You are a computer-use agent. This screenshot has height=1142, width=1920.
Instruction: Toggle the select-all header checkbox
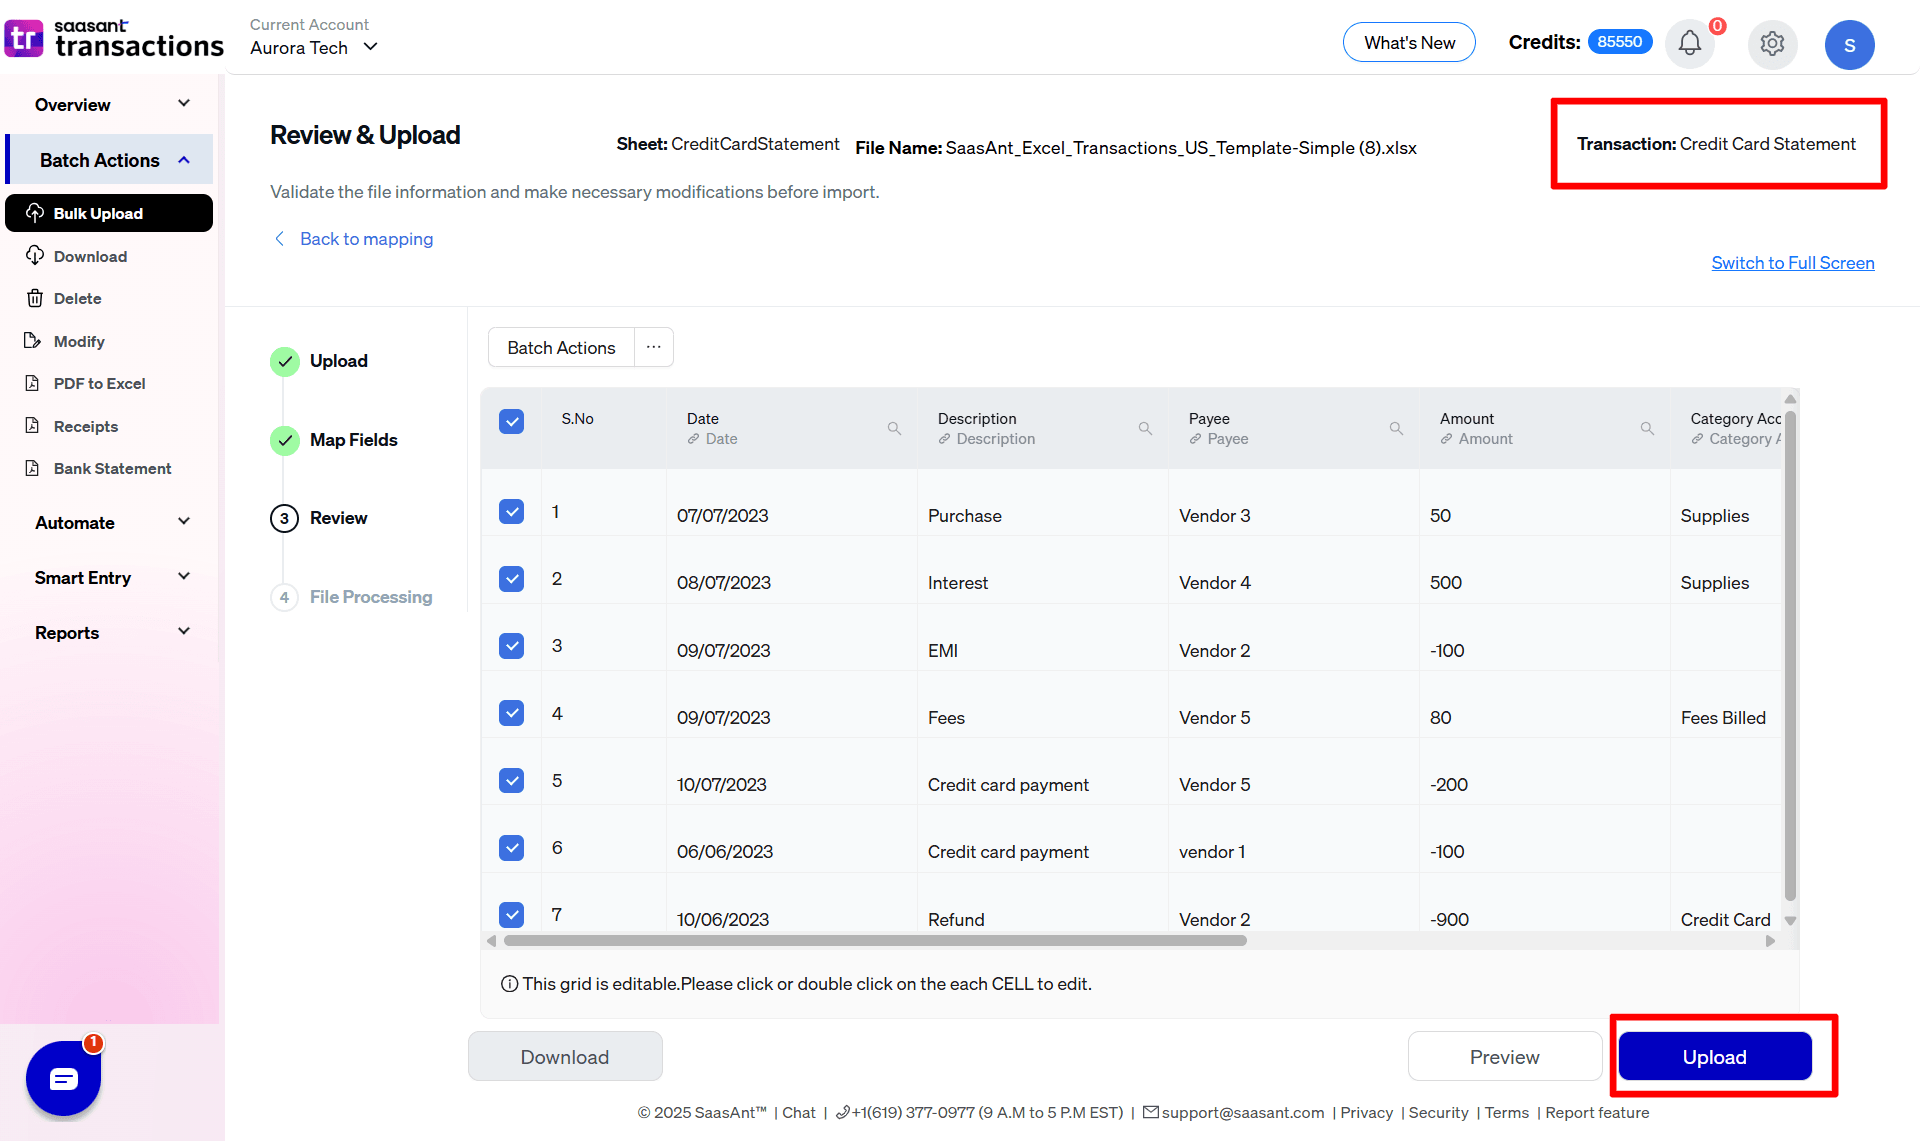tap(511, 421)
